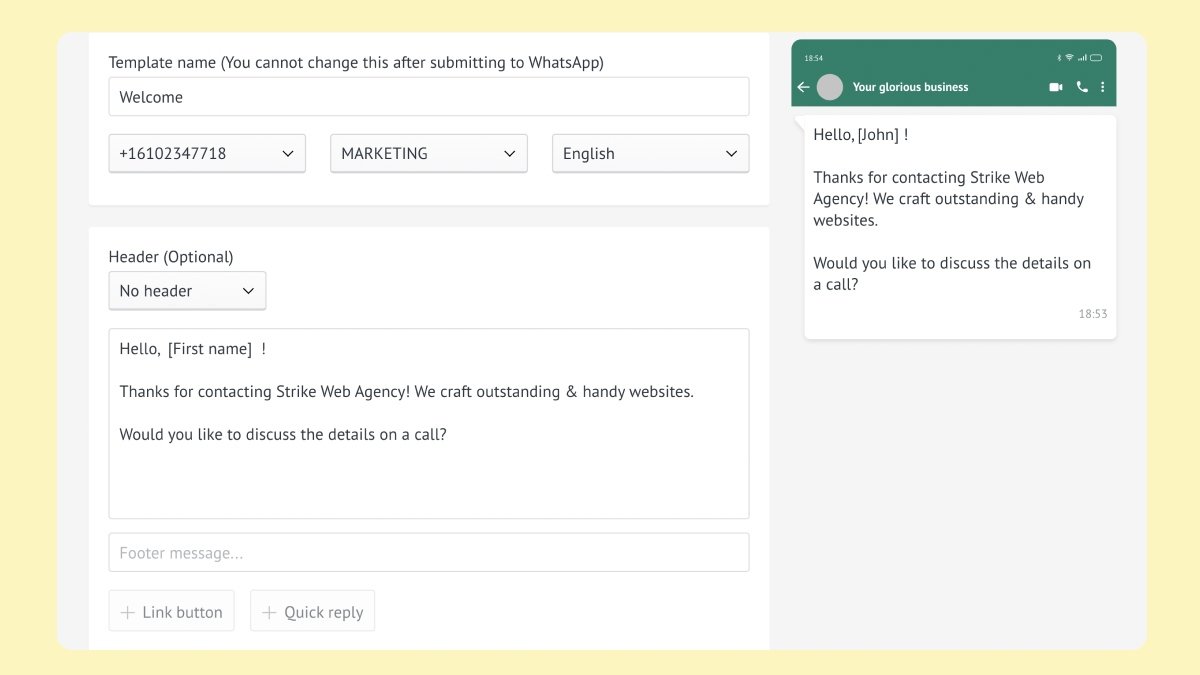Click the 18:53 timestamp on the message

(1093, 313)
